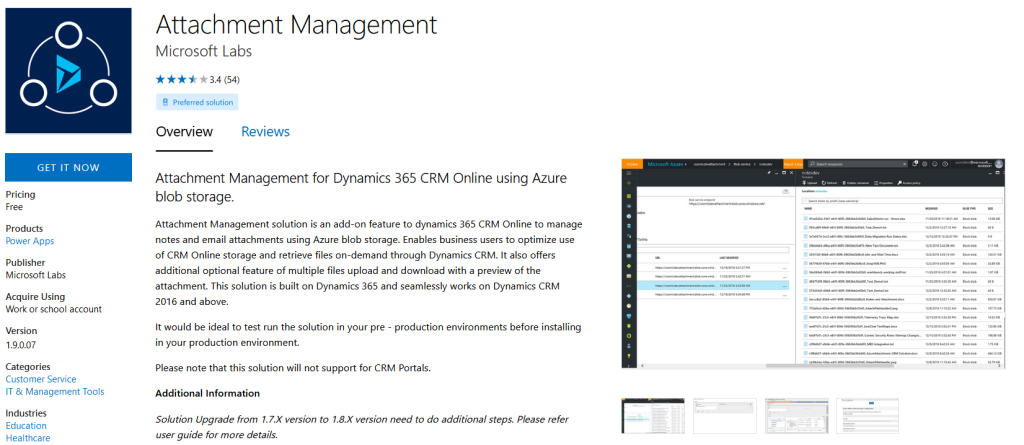Click the Pricing value Free
1024x445 pixels.
pyautogui.click(x=14, y=207)
